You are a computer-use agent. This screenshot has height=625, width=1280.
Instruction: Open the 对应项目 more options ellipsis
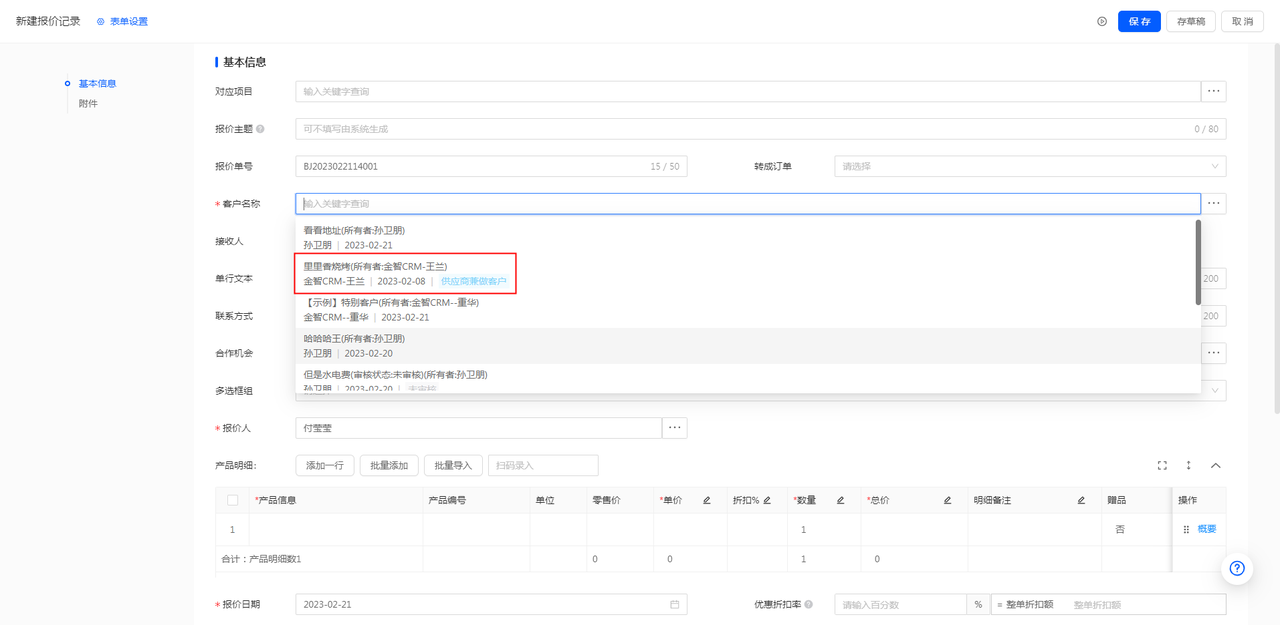pyautogui.click(x=1214, y=91)
